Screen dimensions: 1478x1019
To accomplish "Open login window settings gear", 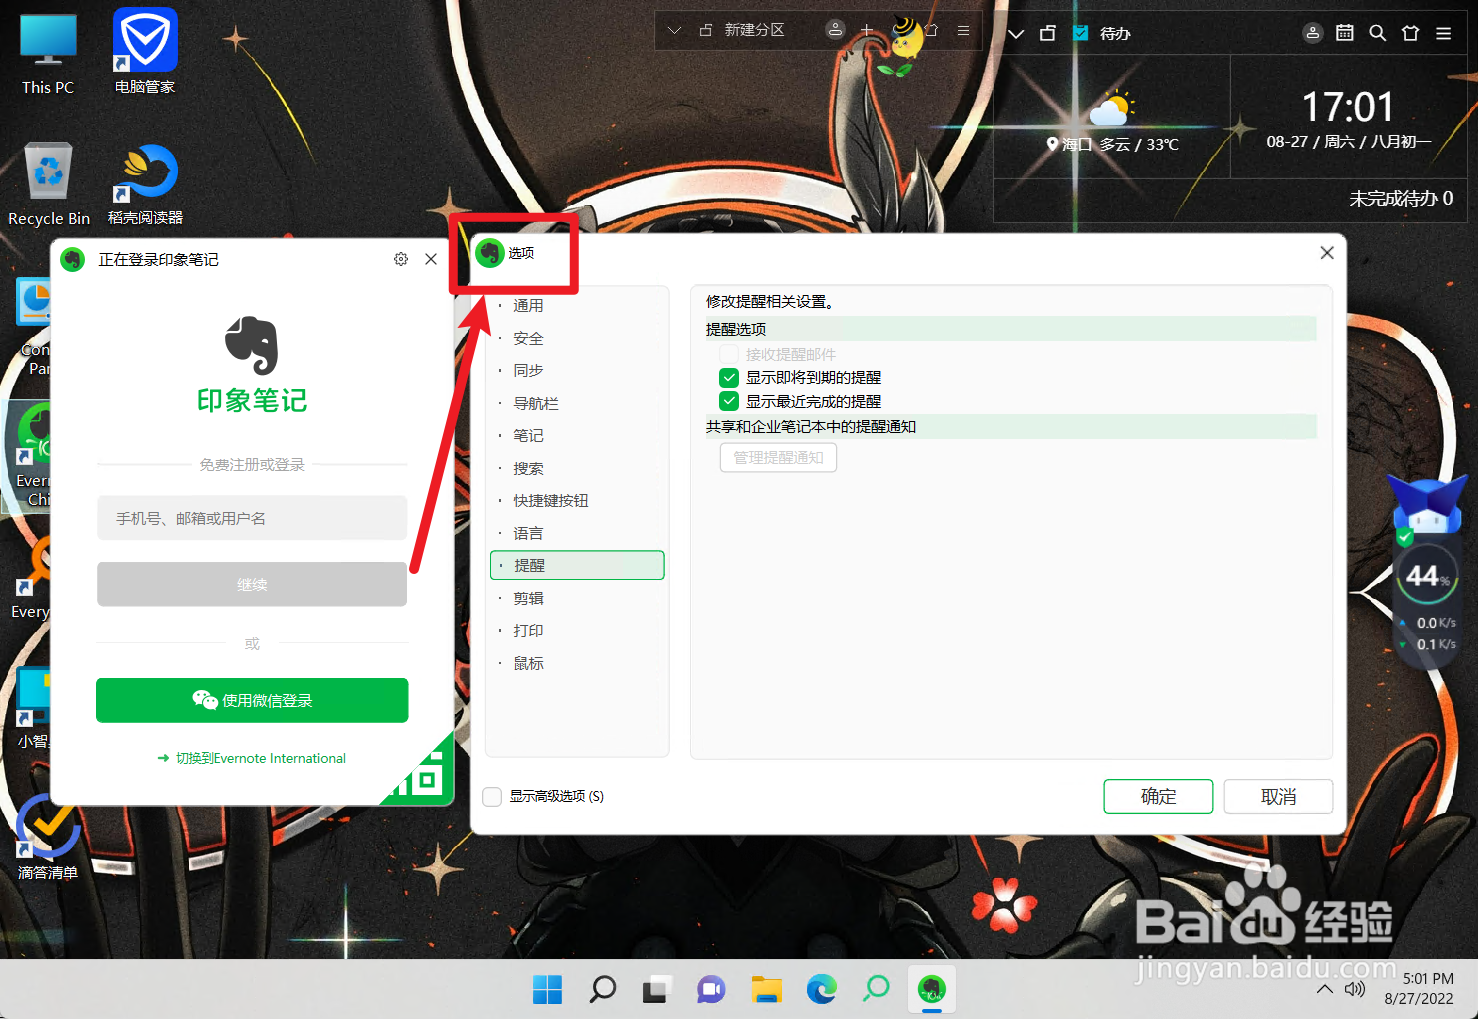I will pyautogui.click(x=401, y=259).
